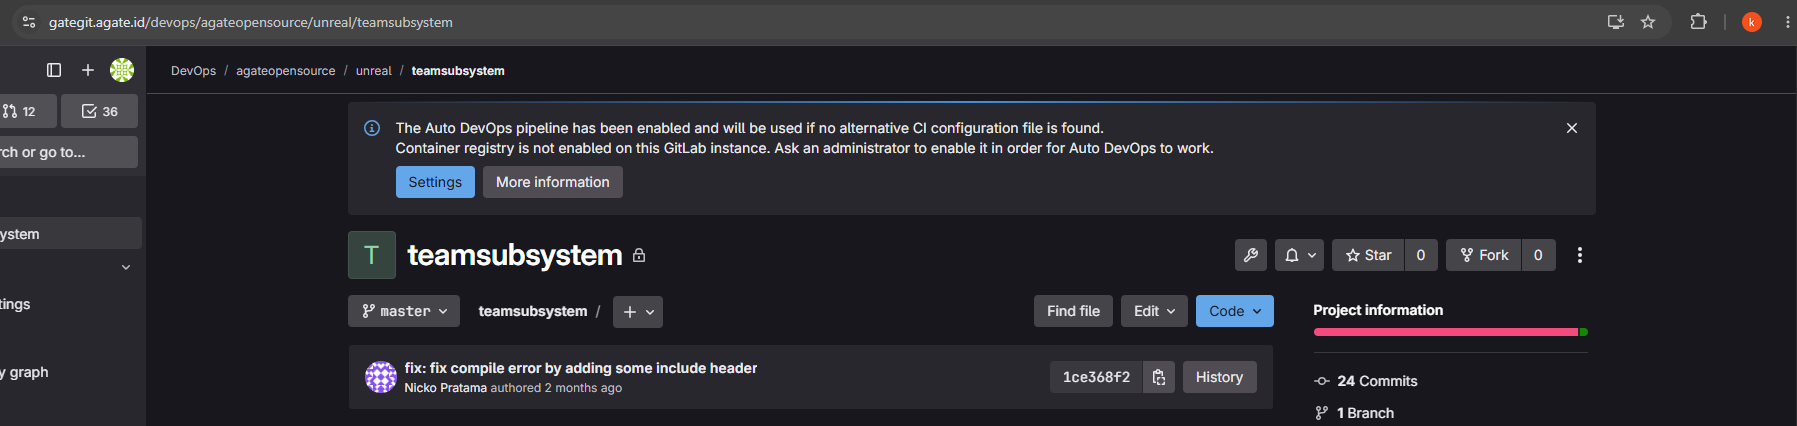Click the repository languages color bar

pyautogui.click(x=1451, y=332)
